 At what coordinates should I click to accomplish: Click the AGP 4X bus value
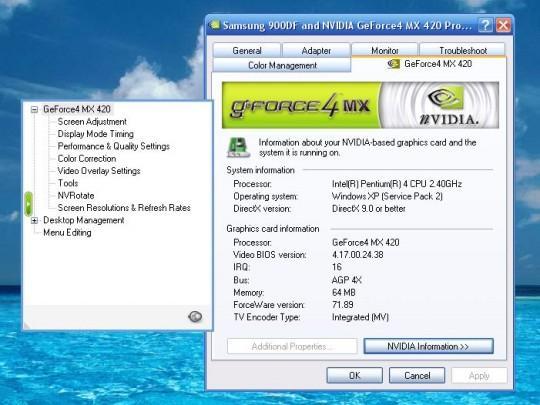[346, 280]
